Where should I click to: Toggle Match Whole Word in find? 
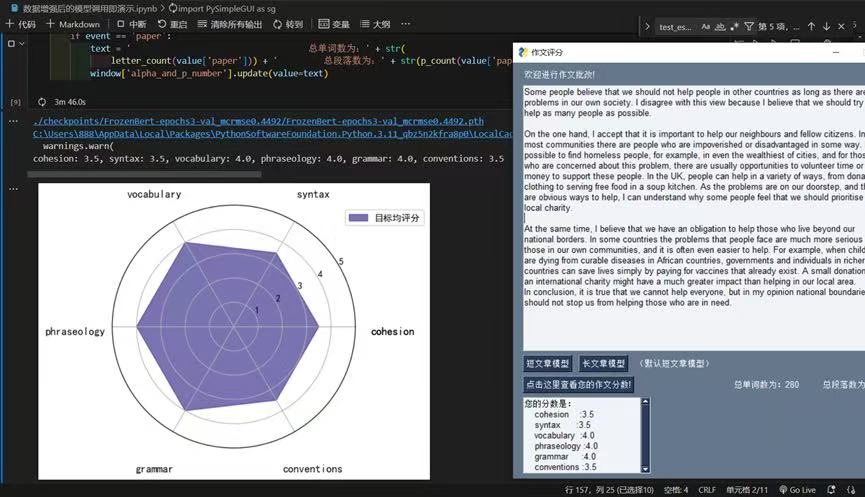tap(720, 26)
